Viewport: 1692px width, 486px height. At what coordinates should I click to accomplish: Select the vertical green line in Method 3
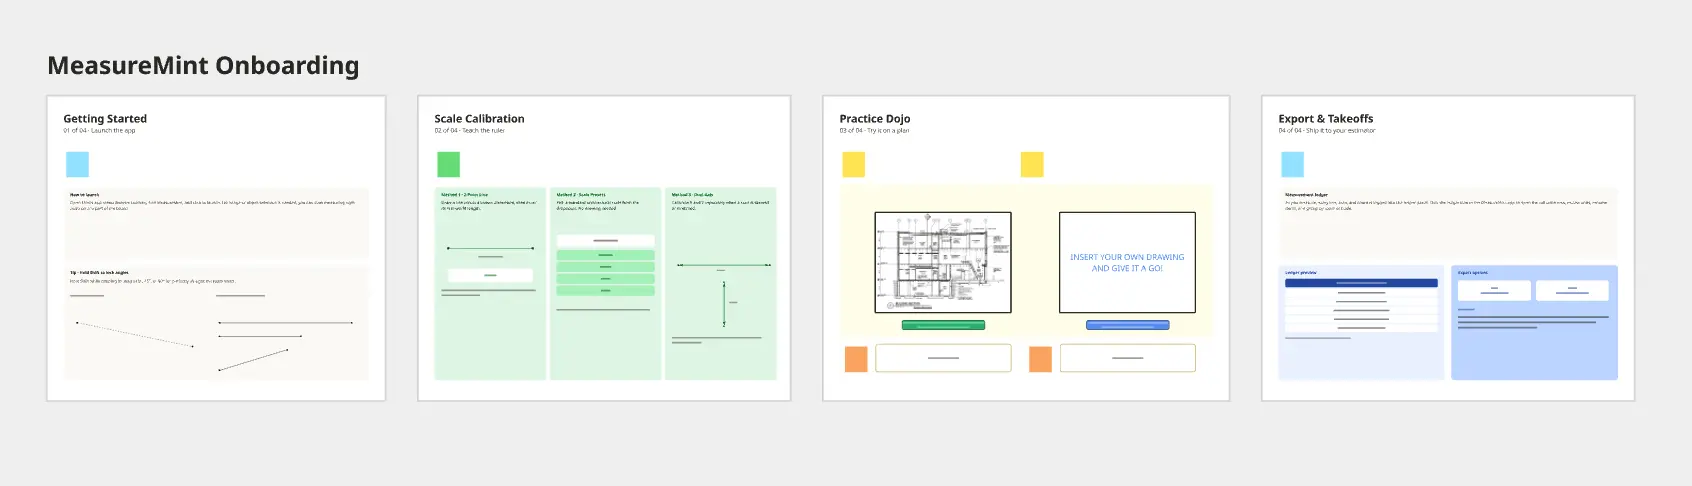point(724,303)
